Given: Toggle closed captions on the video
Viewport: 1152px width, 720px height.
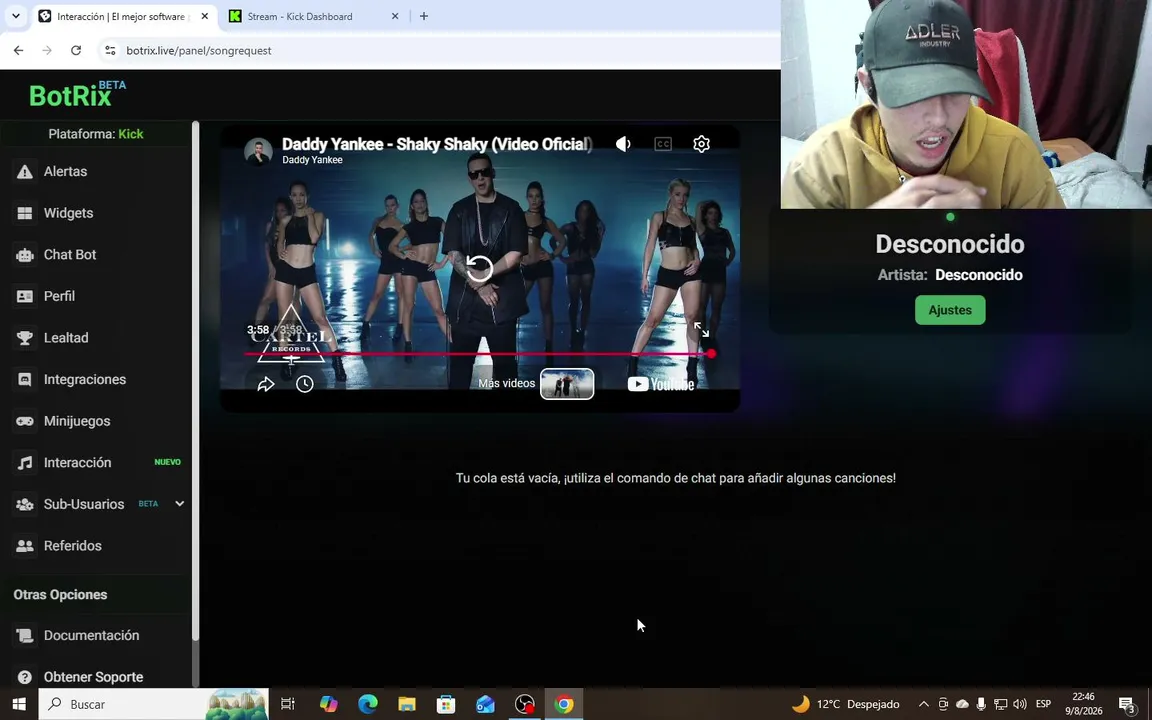Looking at the screenshot, I should [663, 144].
